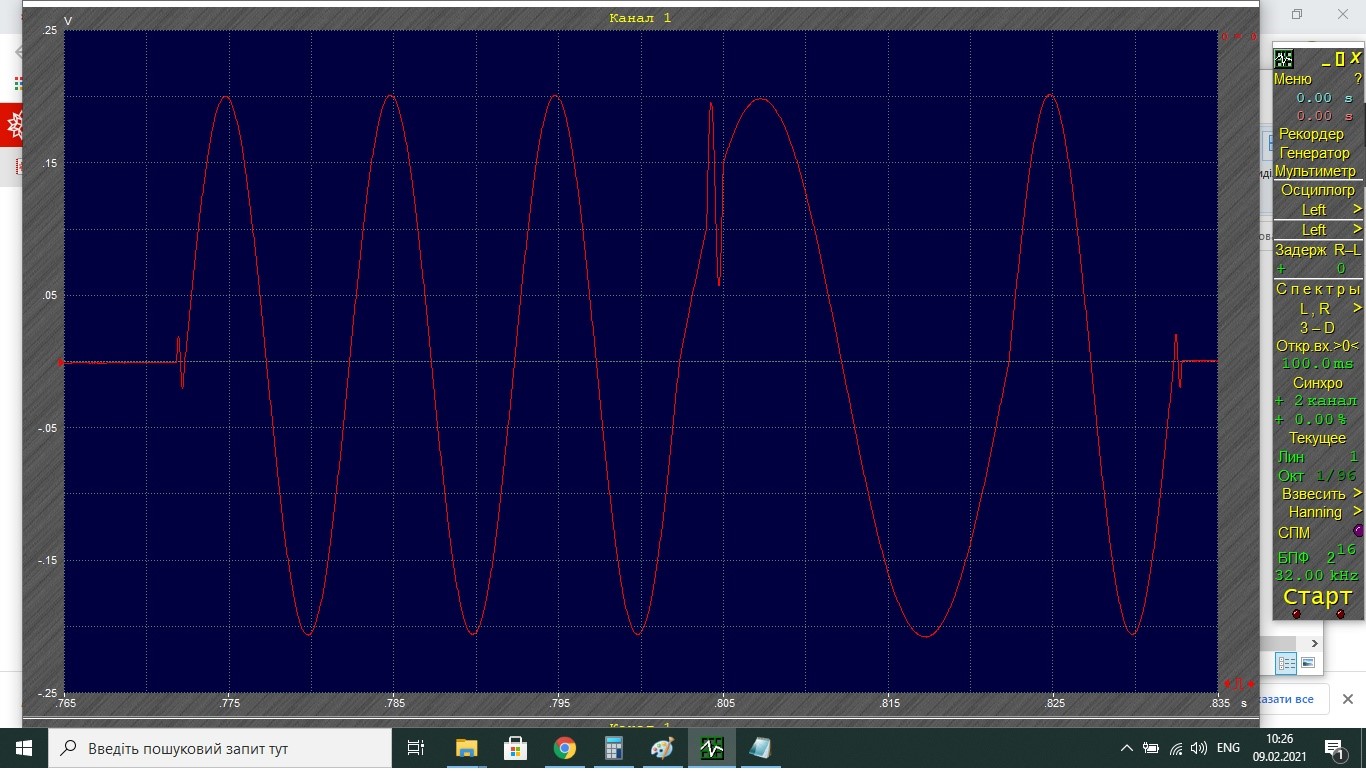1366x771 pixels.
Task: Open the notepad-like app on the taskbar
Action: point(760,748)
